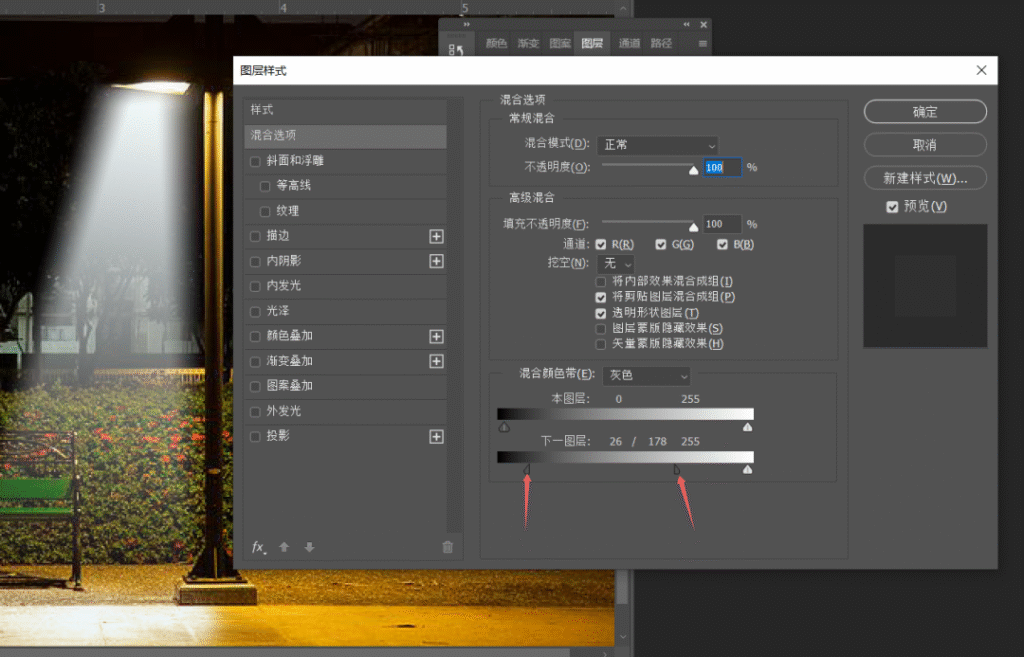Click the 本图层 white point slider handle
The height and width of the screenshot is (657, 1024).
pyautogui.click(x=748, y=427)
